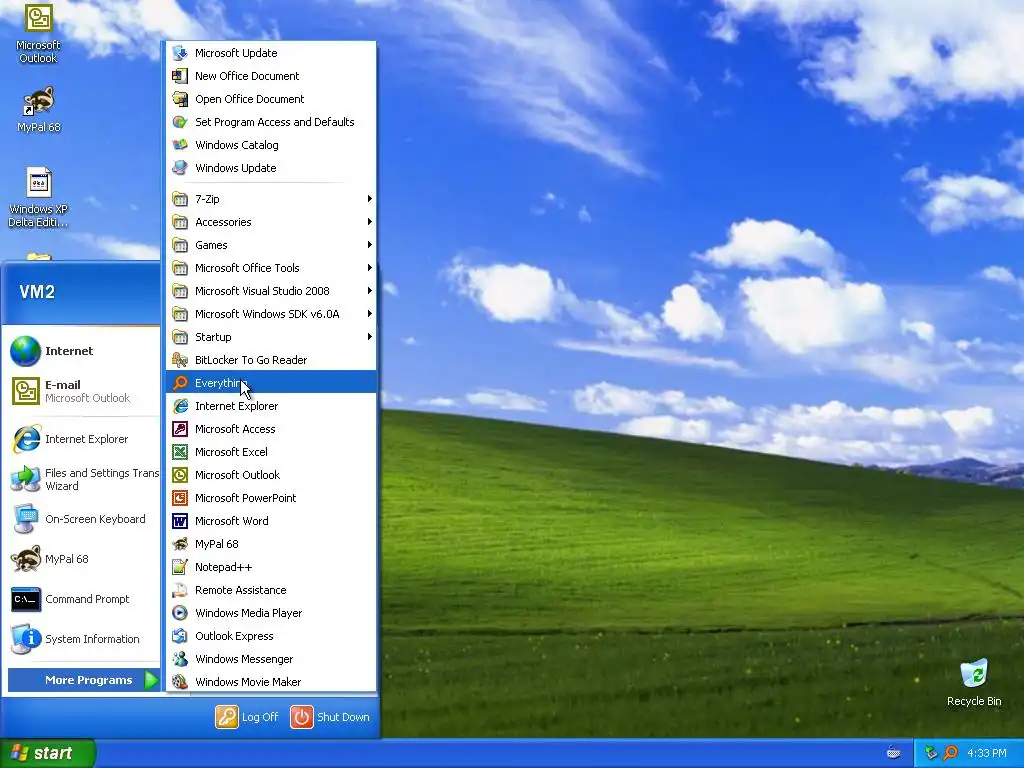
Task: Expand Microsoft Office Tools submenu arrow
Action: coord(370,268)
